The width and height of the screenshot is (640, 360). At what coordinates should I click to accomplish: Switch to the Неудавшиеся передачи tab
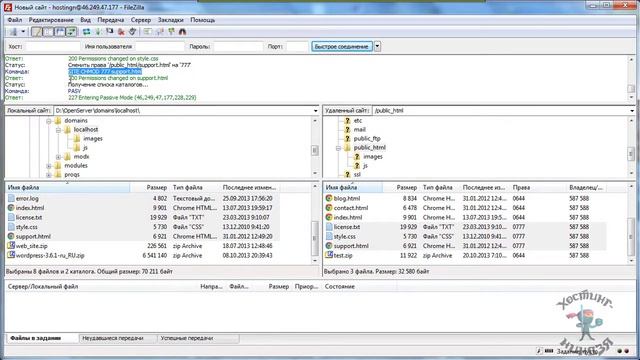(118, 338)
